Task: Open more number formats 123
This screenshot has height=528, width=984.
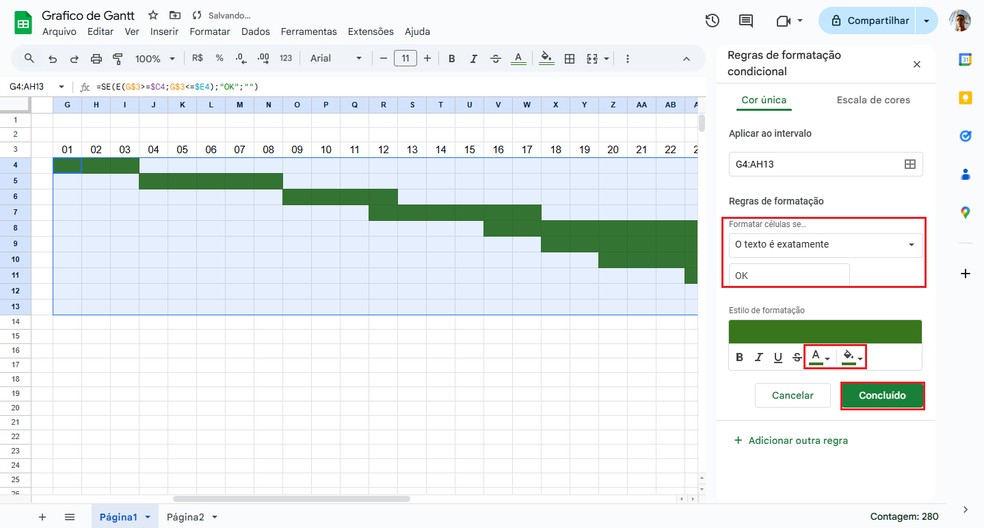Action: 286,58
